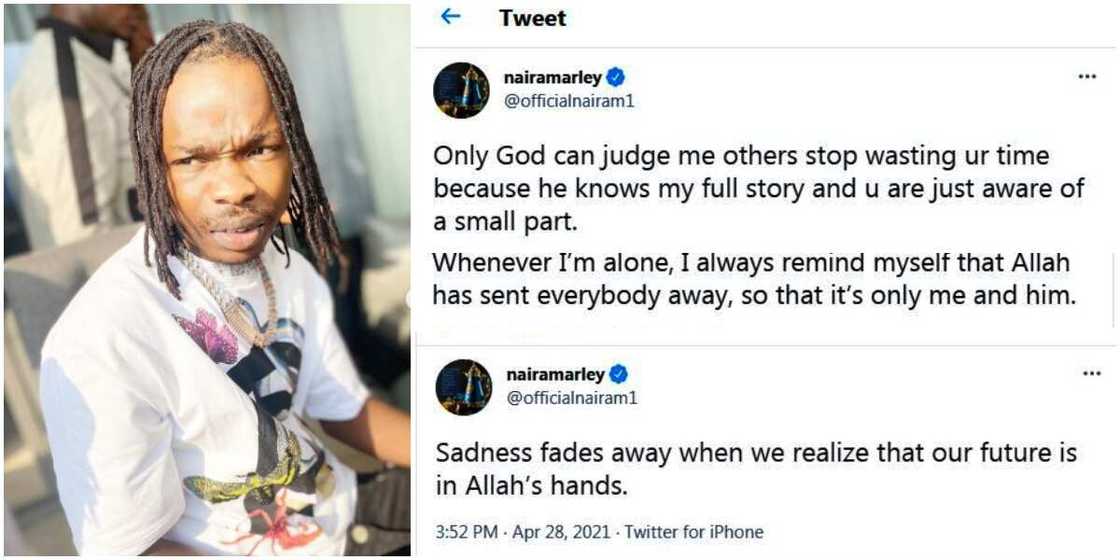Image resolution: width=1120 pixels, height=560 pixels.
Task: Click the verified badge on the first tweet
Action: tap(618, 77)
